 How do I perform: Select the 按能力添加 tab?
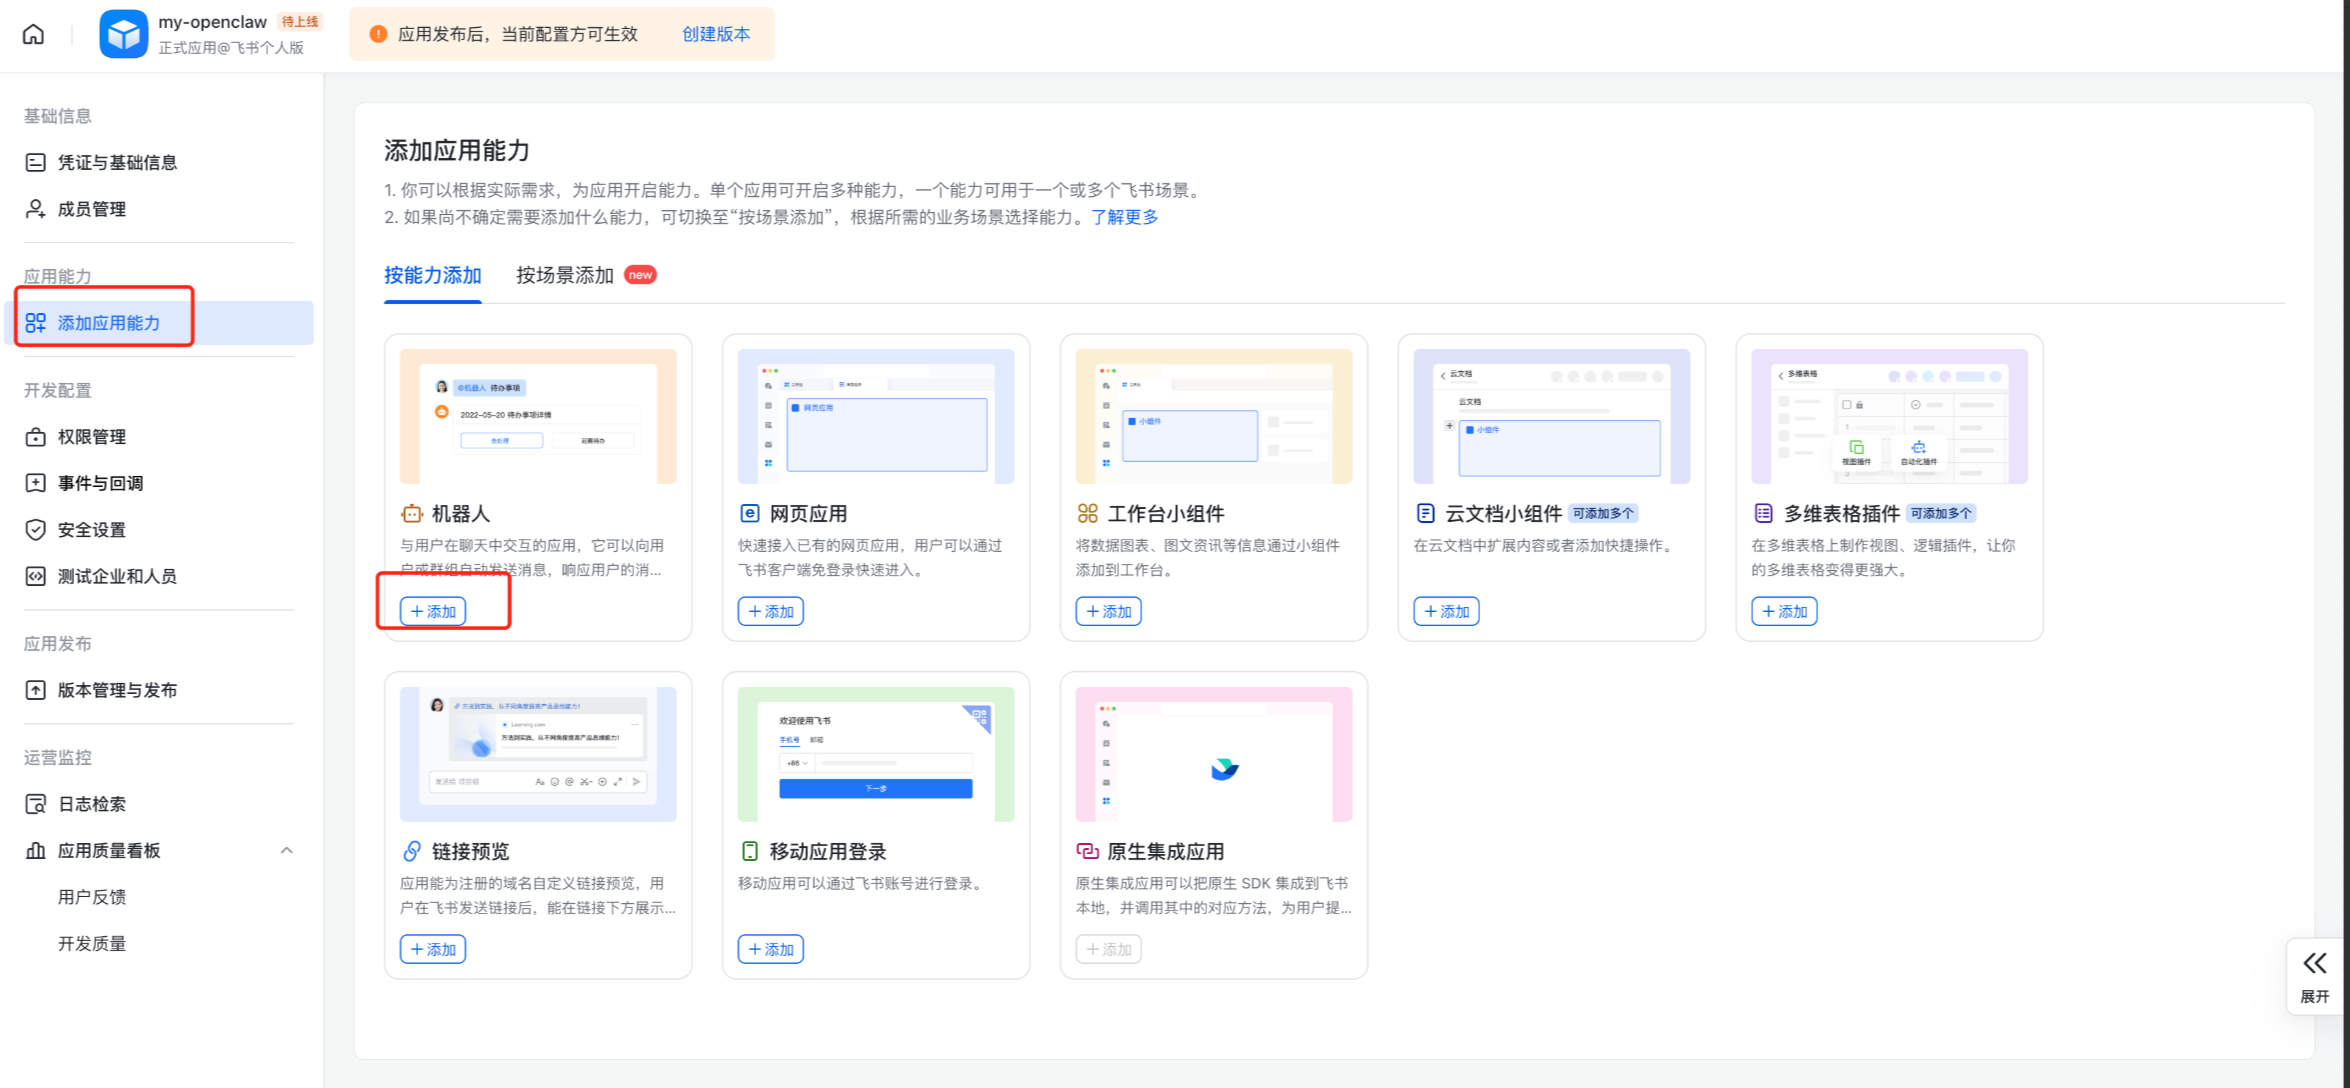coord(433,275)
